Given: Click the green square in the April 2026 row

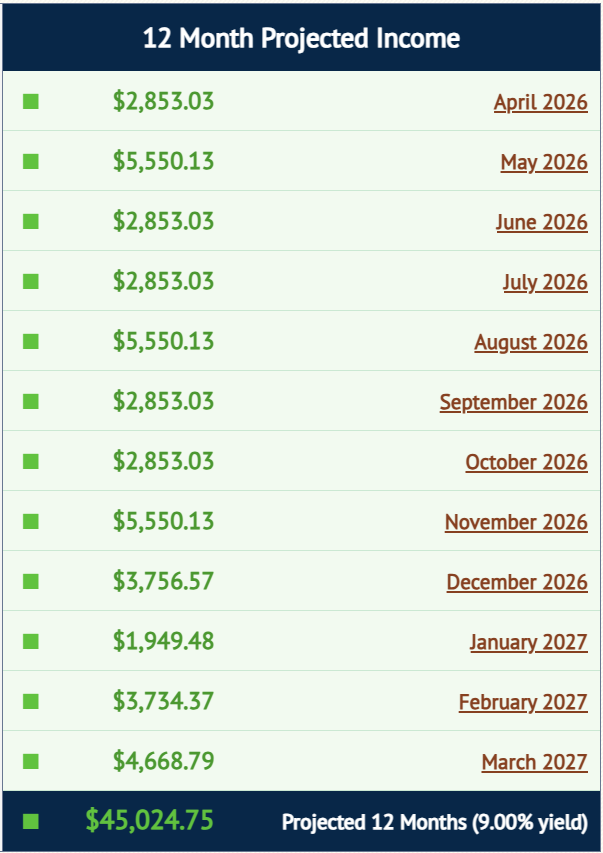Looking at the screenshot, I should click(x=31, y=101).
